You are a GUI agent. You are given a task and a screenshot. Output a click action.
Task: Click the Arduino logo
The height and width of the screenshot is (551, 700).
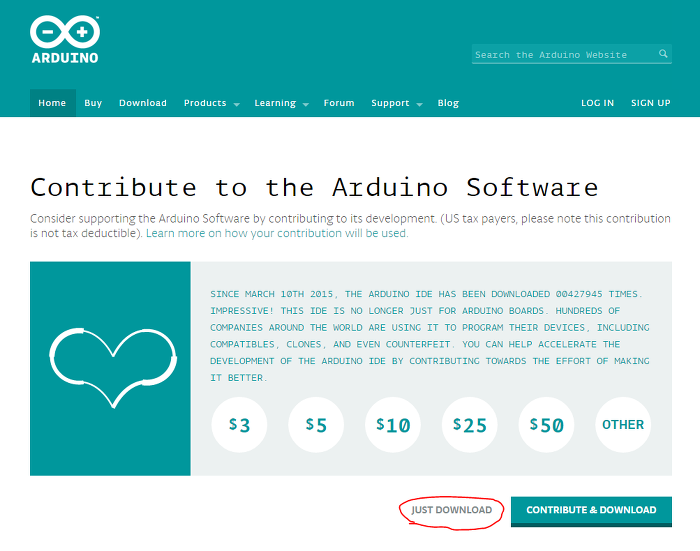(x=65, y=39)
